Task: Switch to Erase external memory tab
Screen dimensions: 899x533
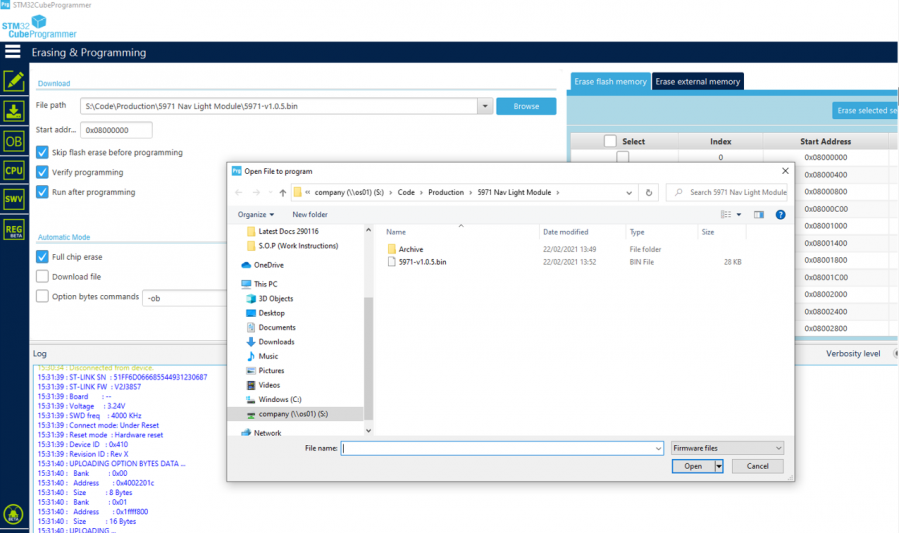Action: coord(697,81)
